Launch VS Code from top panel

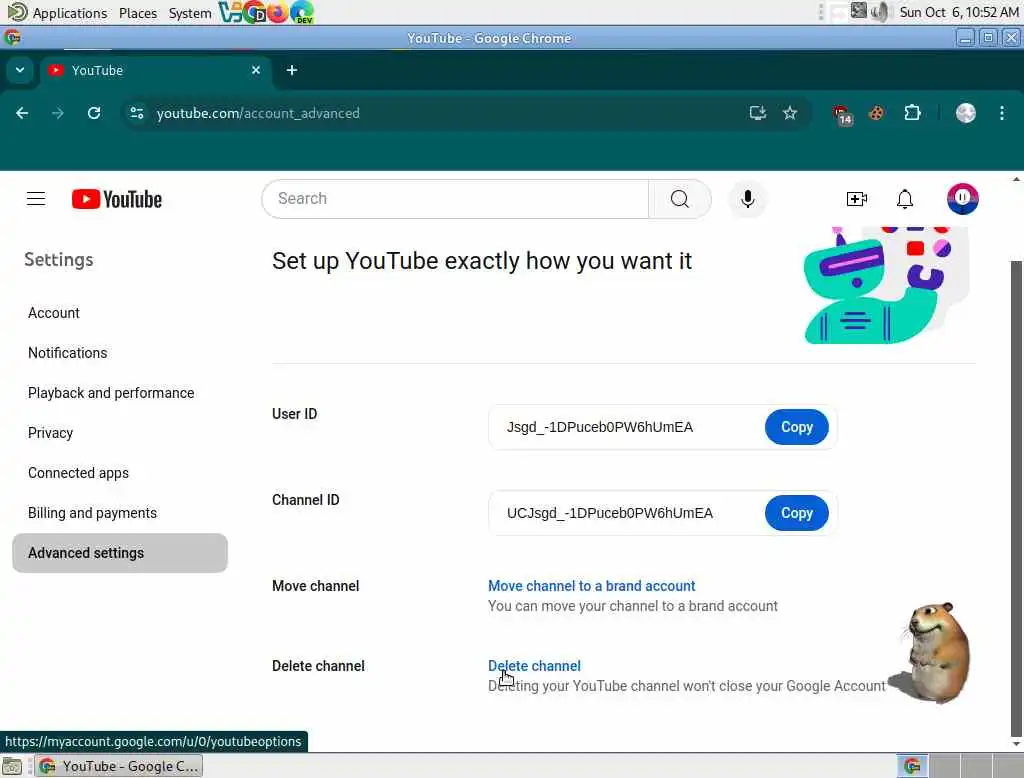pos(230,12)
